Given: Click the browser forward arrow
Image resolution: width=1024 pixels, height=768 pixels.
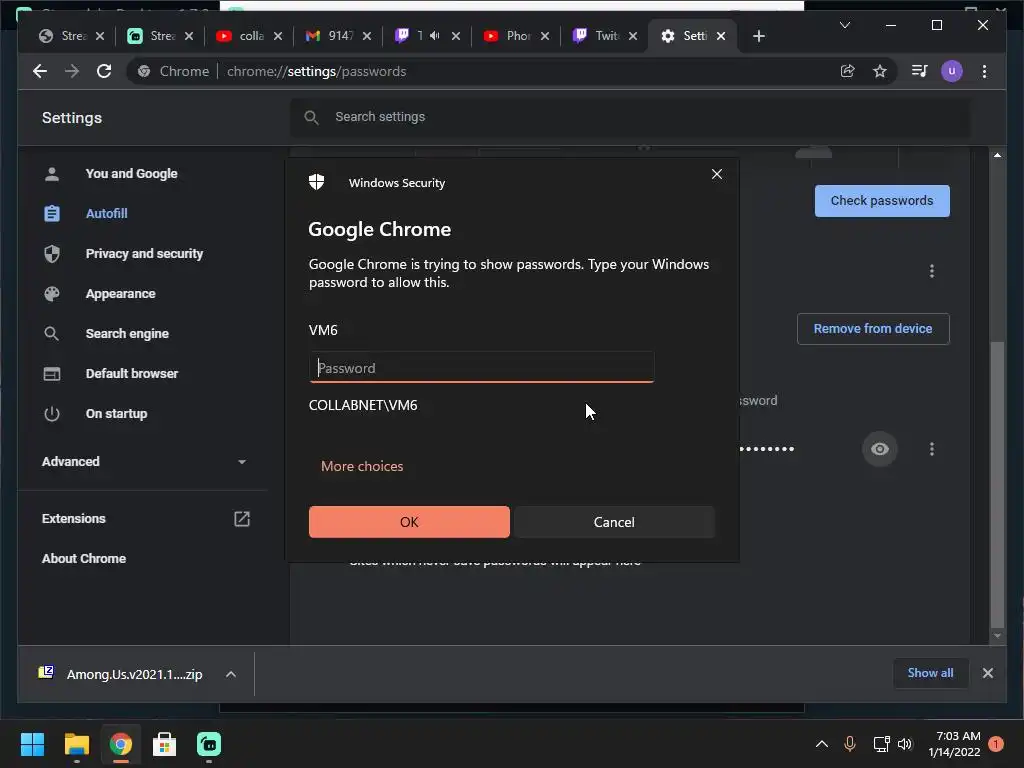Looking at the screenshot, I should [72, 71].
